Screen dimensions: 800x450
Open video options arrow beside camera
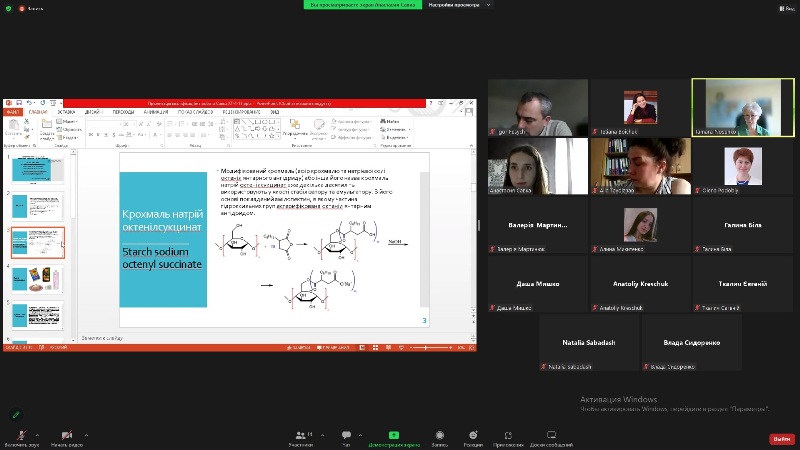(x=86, y=435)
